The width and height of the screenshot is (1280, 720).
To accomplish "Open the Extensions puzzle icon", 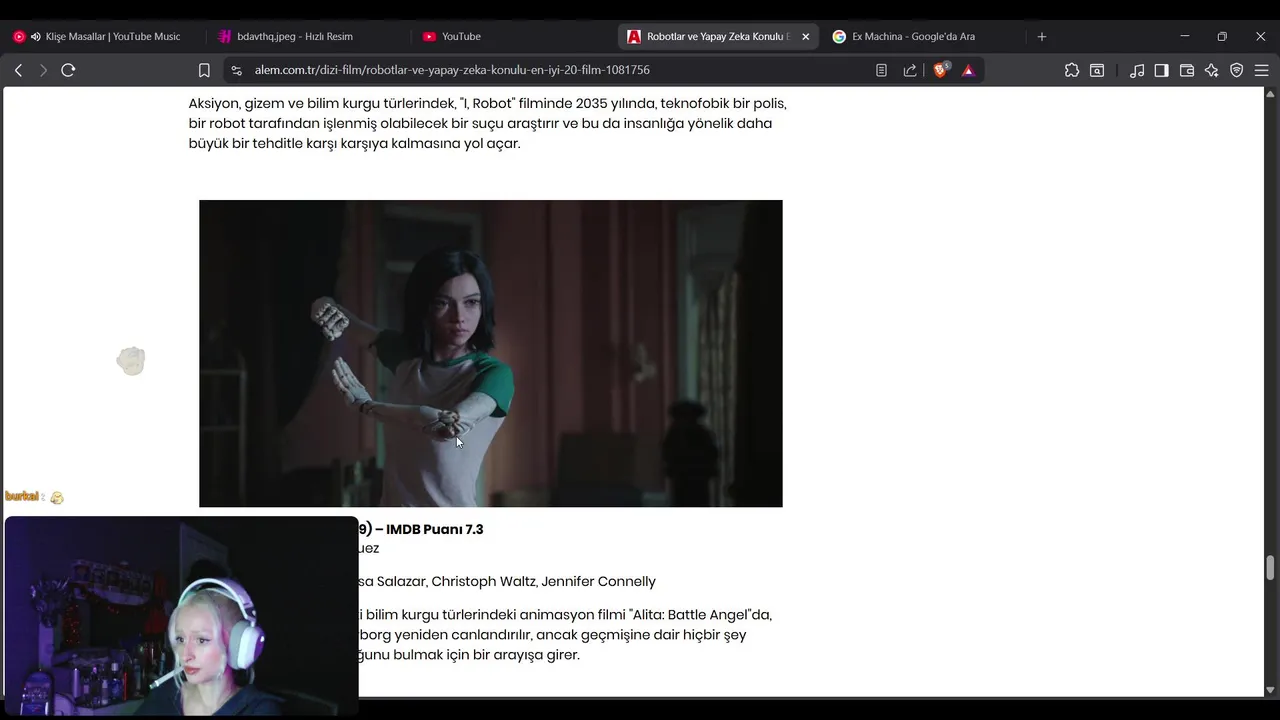I will coord(1072,70).
